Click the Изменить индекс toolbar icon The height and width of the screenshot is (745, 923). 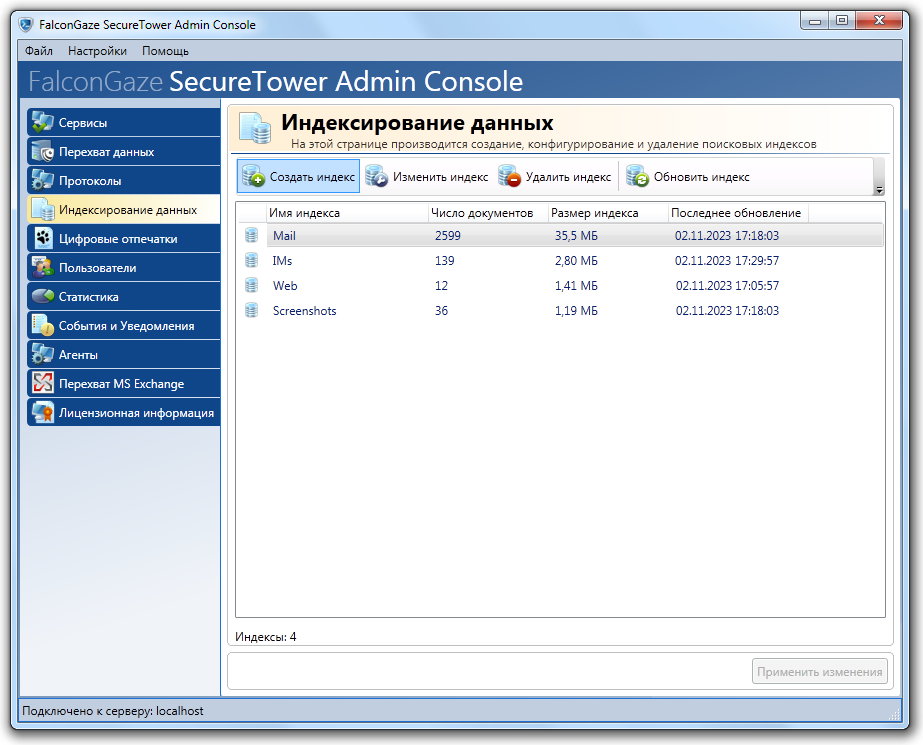(x=376, y=176)
